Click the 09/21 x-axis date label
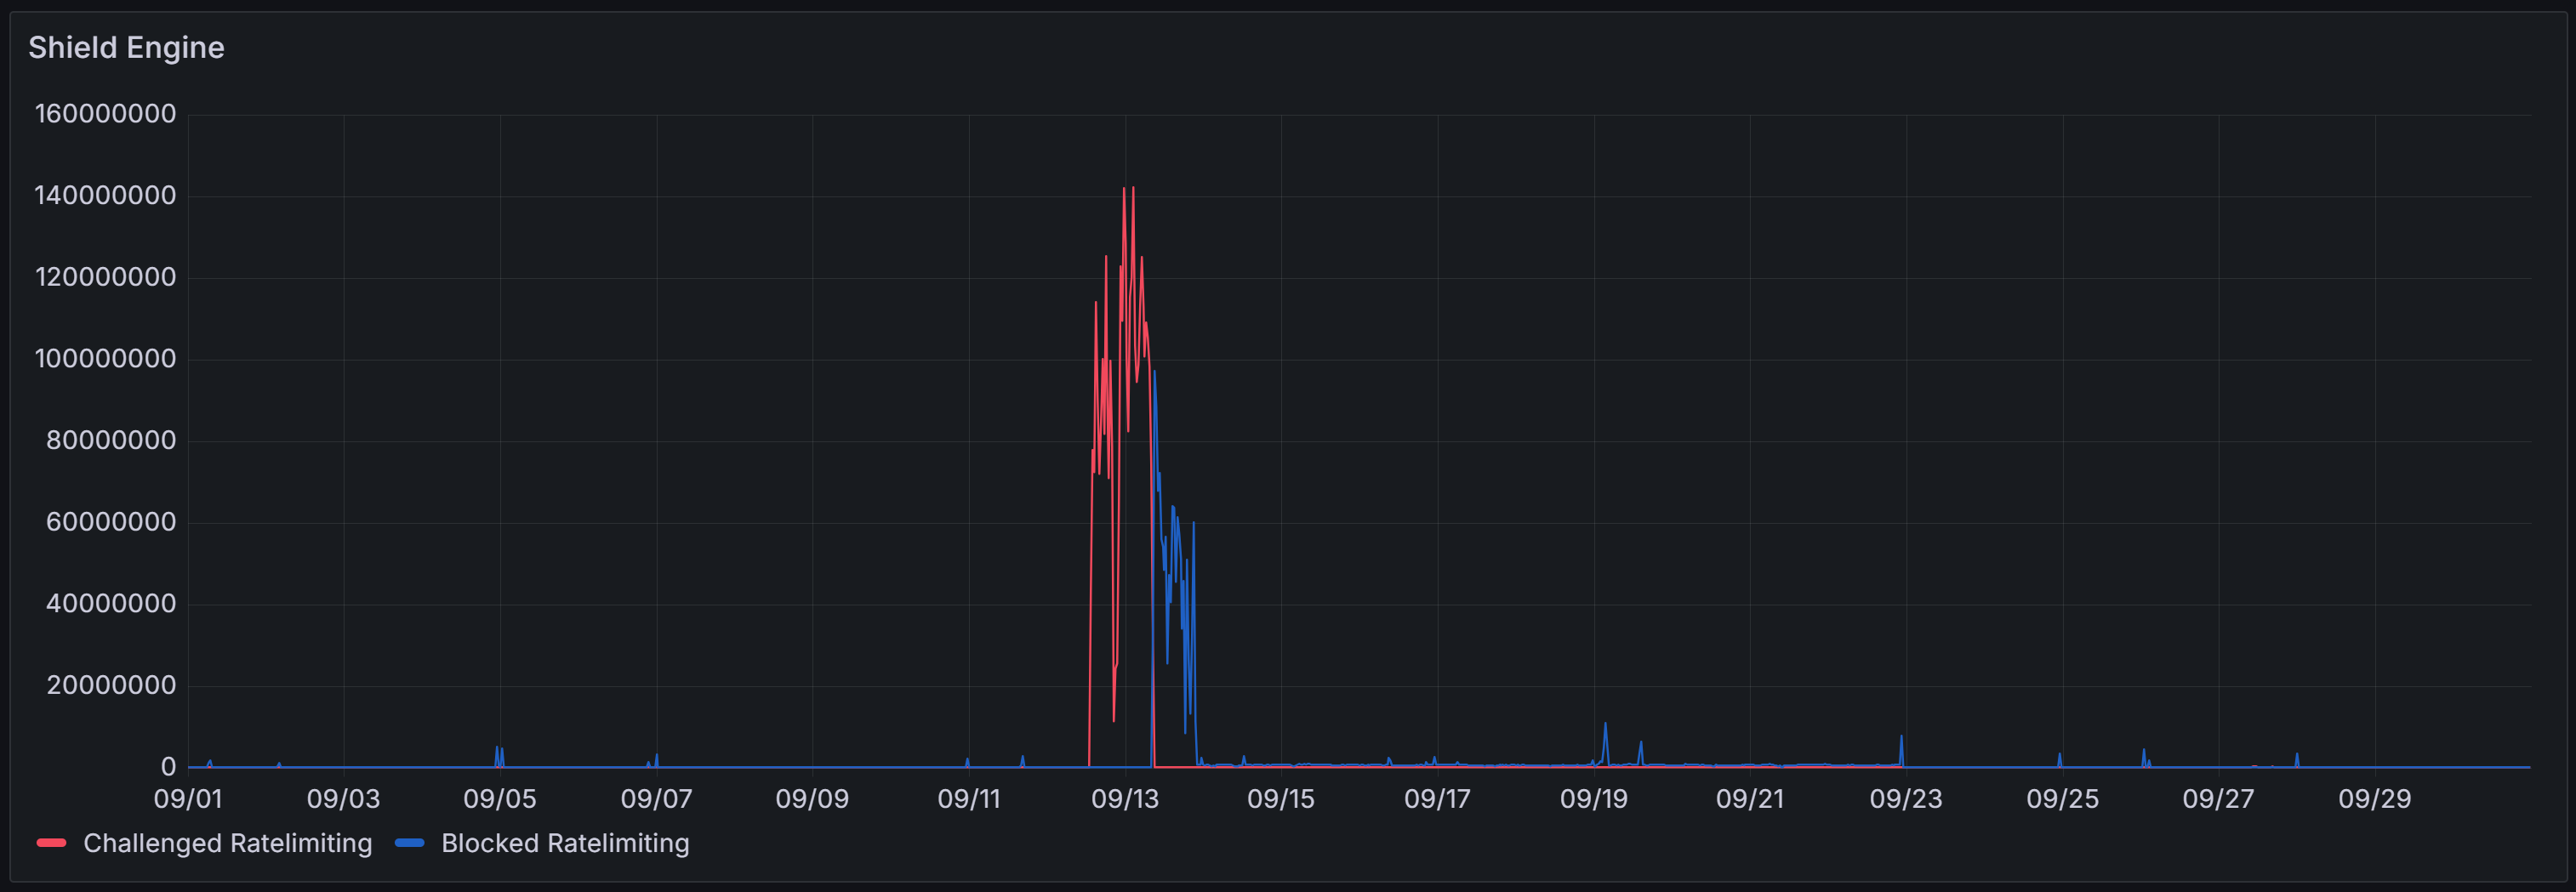2576x892 pixels. pyautogui.click(x=1749, y=799)
